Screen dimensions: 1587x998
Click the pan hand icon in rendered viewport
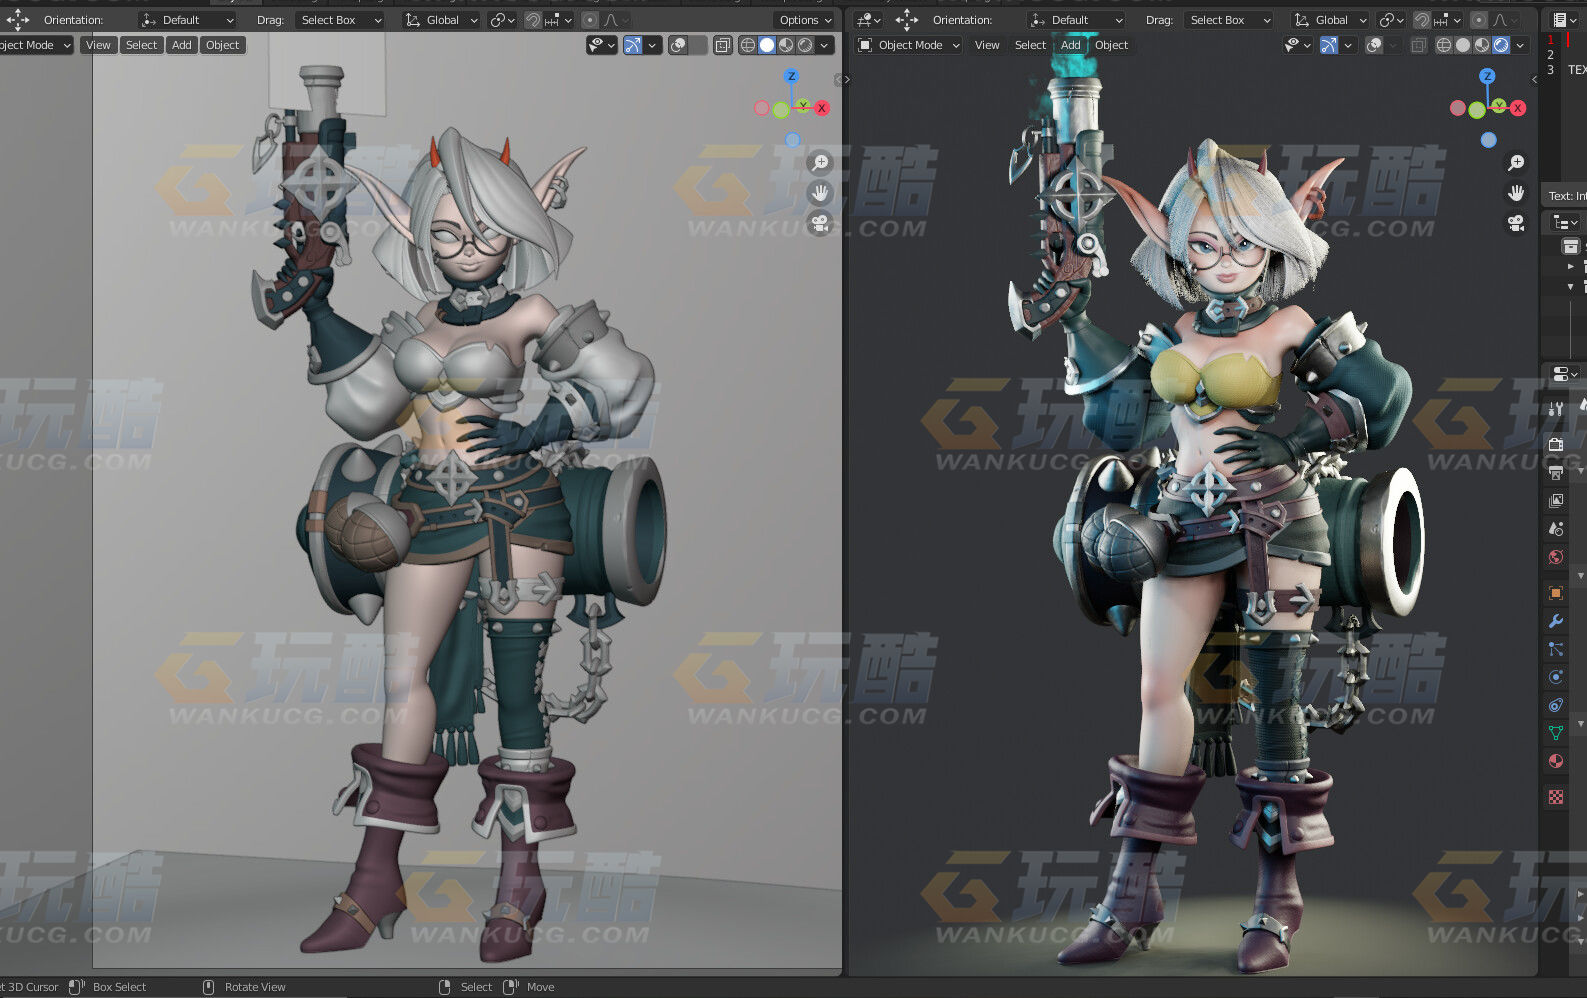click(x=1516, y=192)
